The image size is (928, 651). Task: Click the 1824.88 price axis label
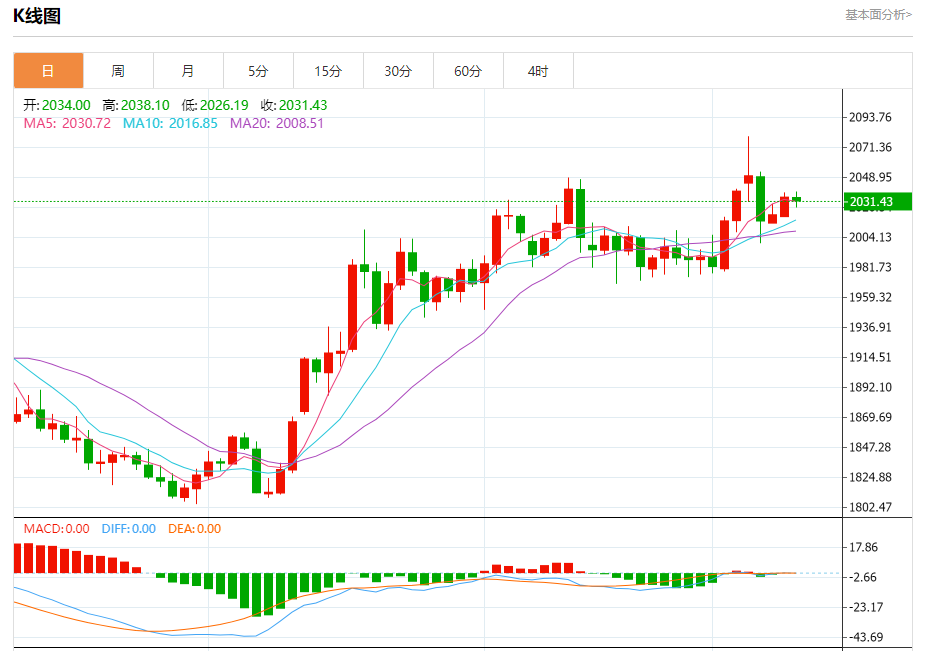point(870,477)
